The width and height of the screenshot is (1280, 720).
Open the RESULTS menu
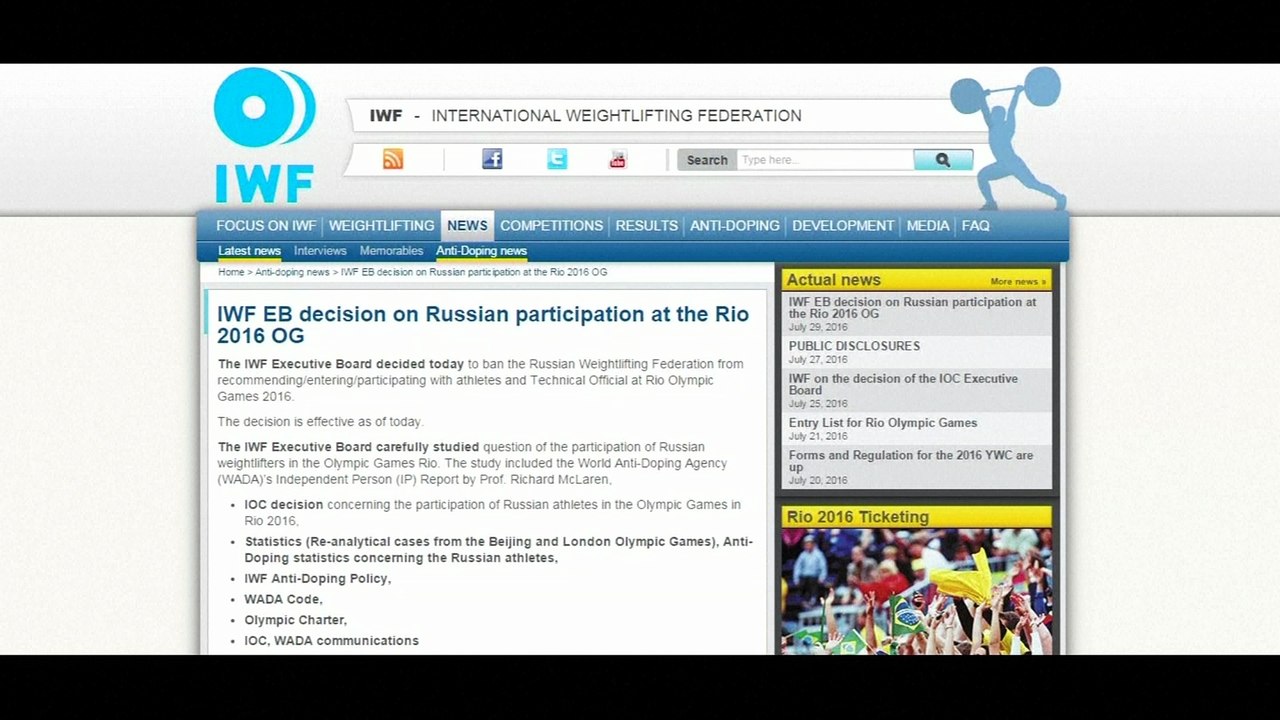646,226
